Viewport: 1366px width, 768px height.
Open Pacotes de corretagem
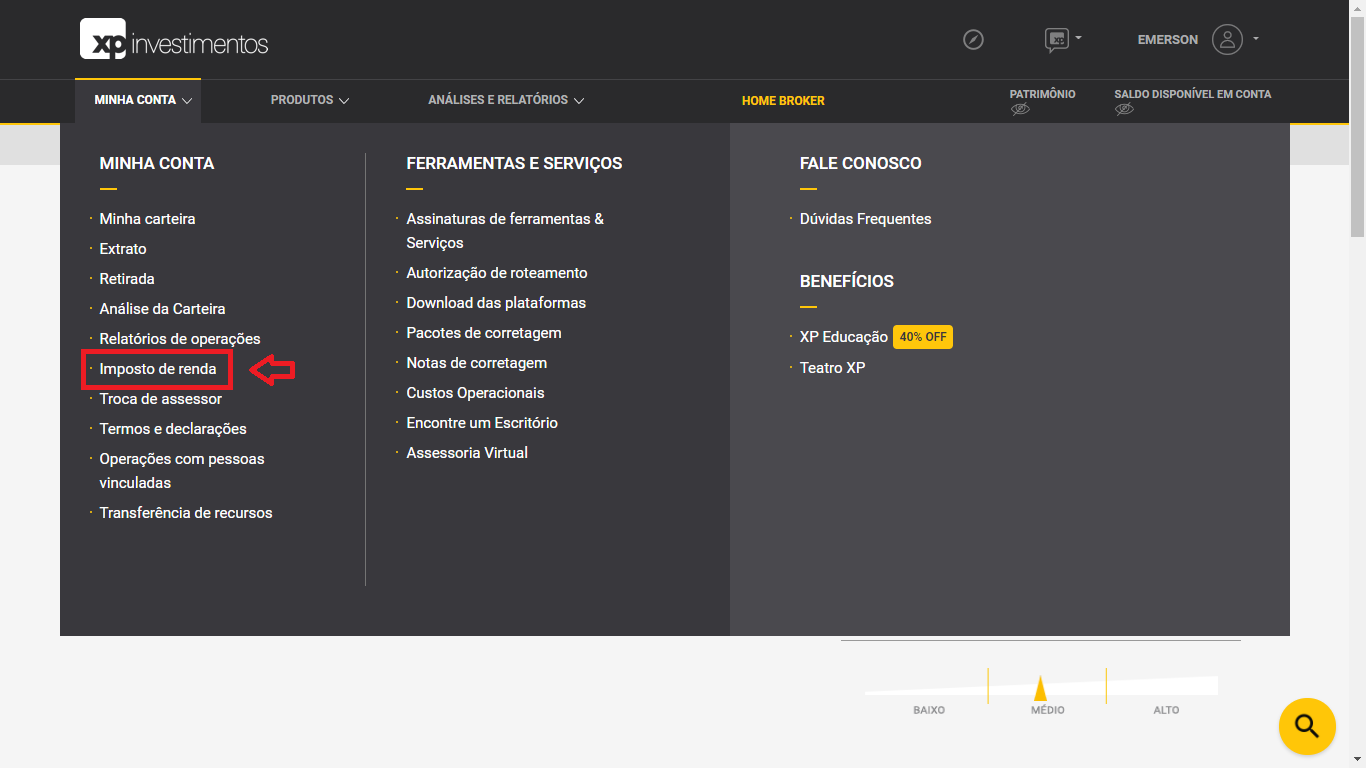coord(484,333)
